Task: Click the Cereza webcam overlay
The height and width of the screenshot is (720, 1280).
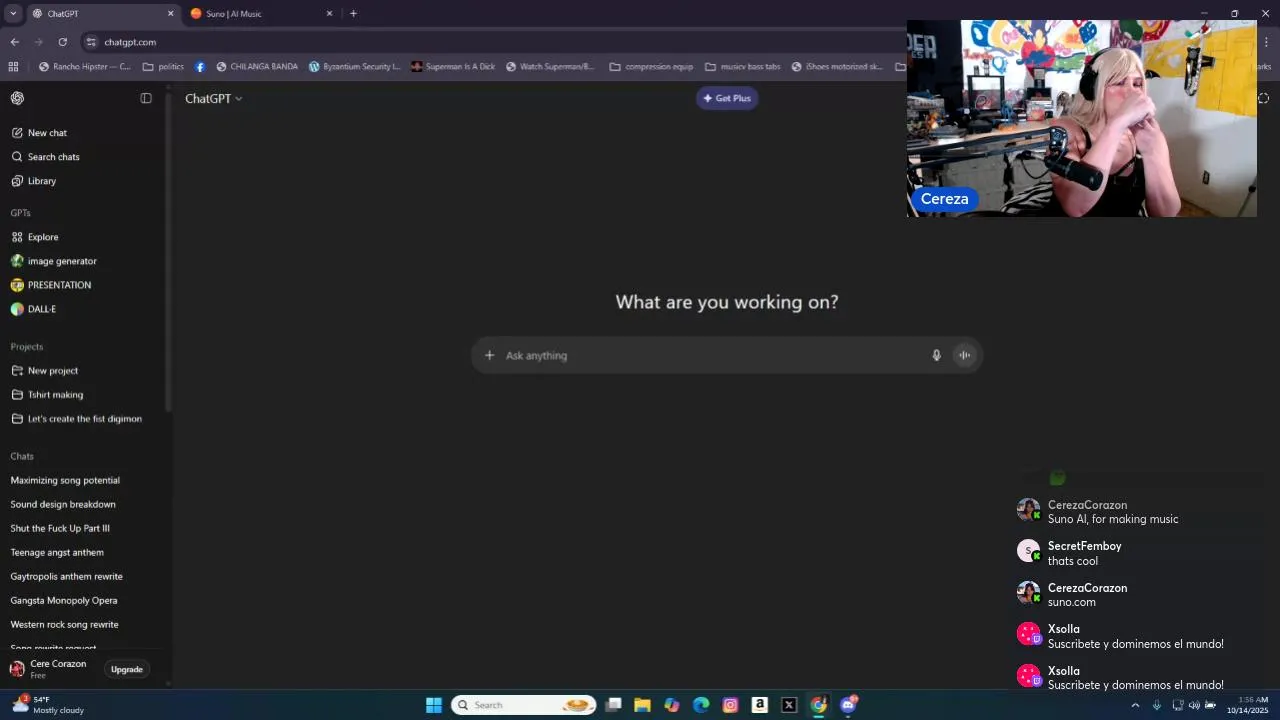Action: 1081,118
